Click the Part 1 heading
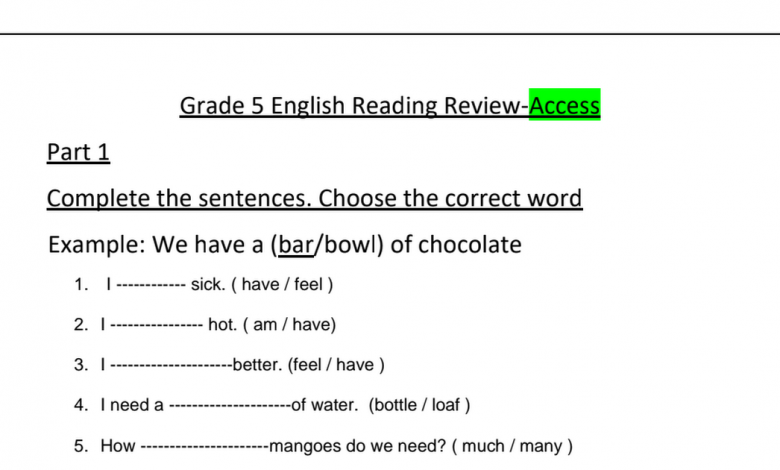 [x=78, y=152]
